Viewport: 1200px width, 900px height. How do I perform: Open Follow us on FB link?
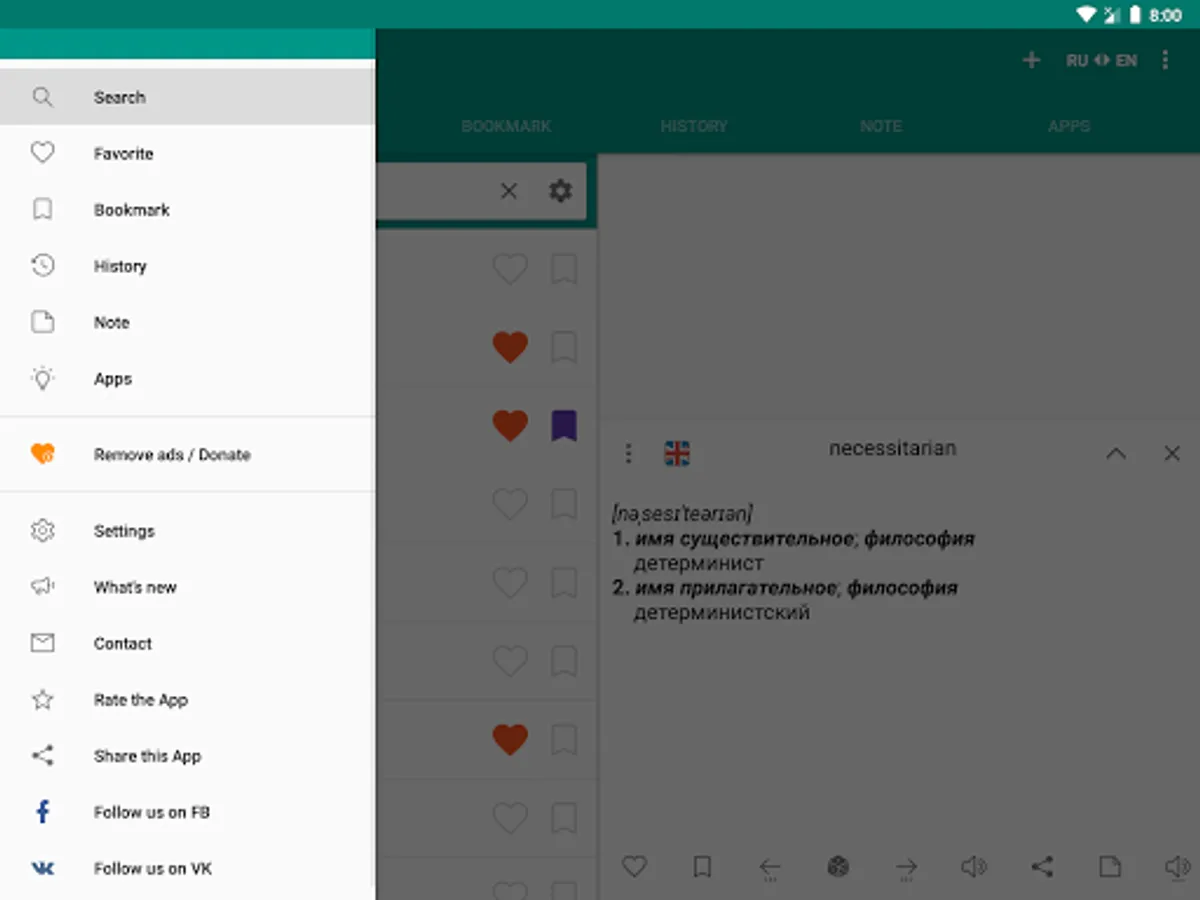[187, 812]
